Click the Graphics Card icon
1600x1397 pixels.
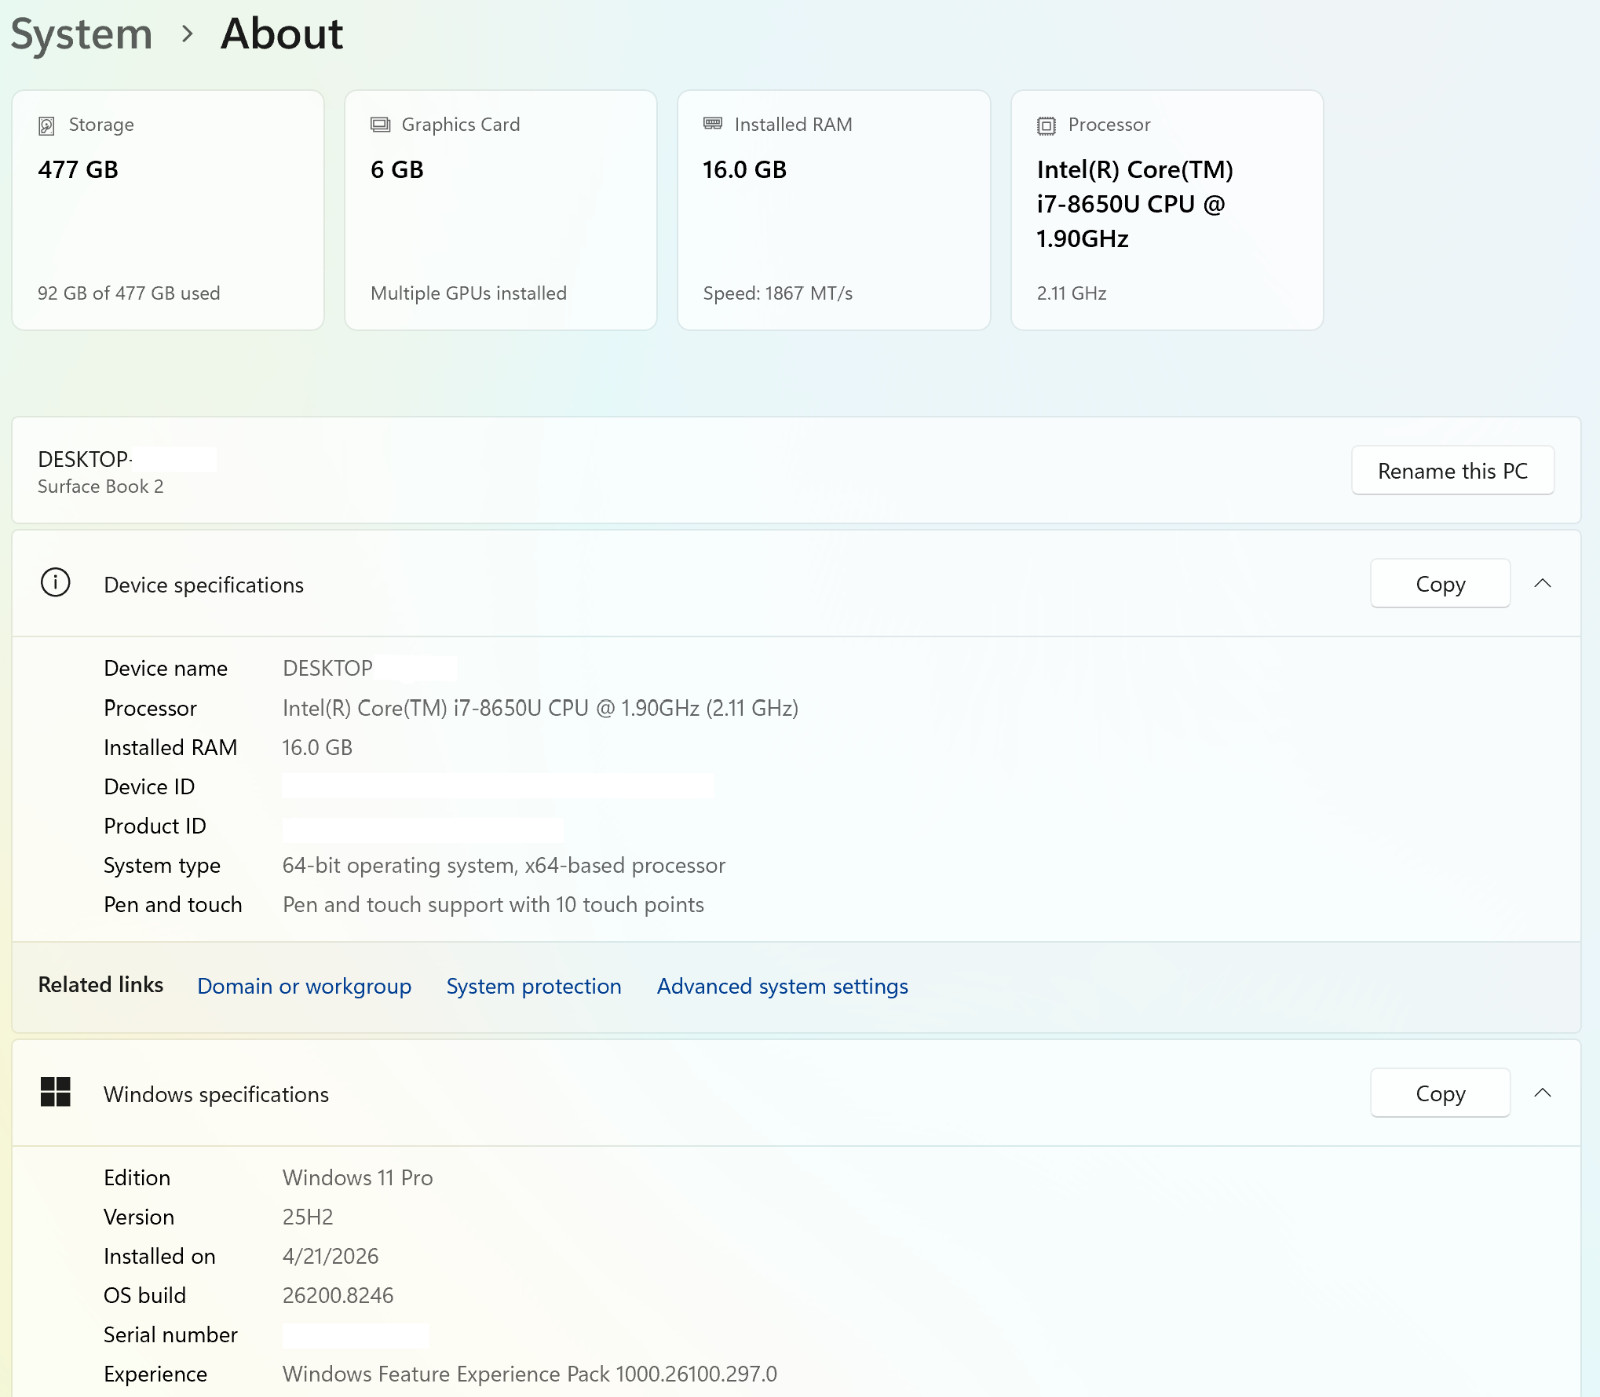[x=380, y=125]
